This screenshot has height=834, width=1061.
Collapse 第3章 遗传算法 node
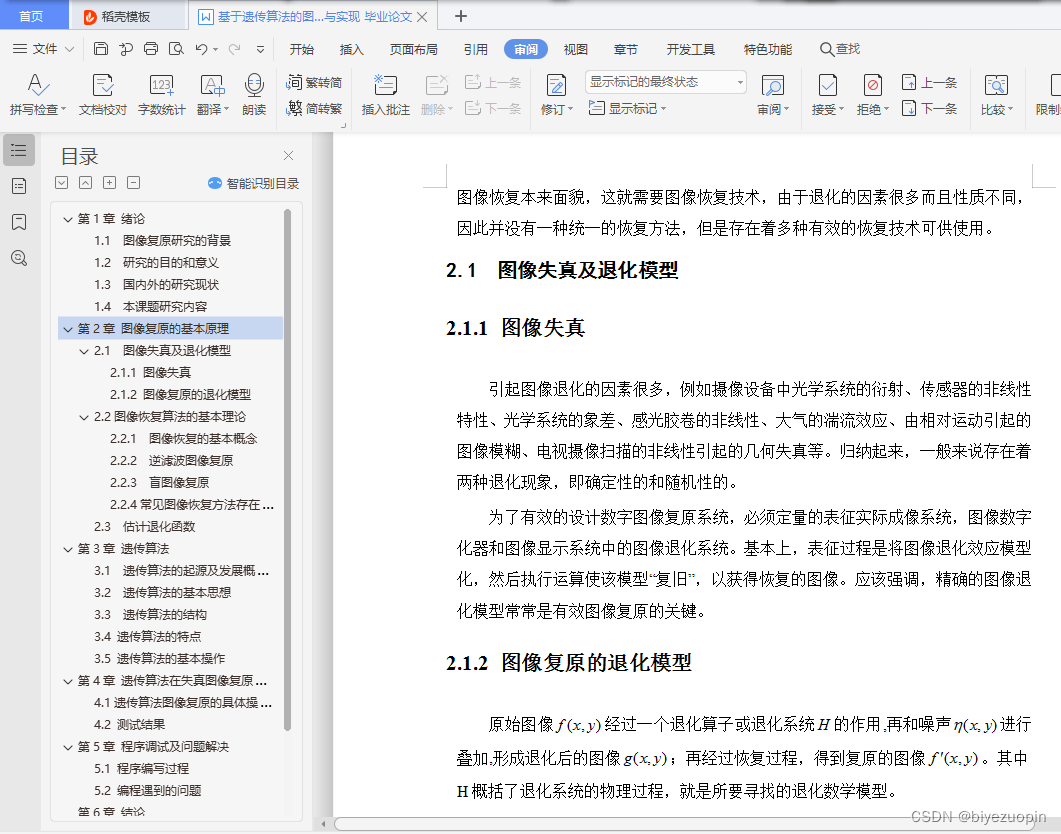68,549
